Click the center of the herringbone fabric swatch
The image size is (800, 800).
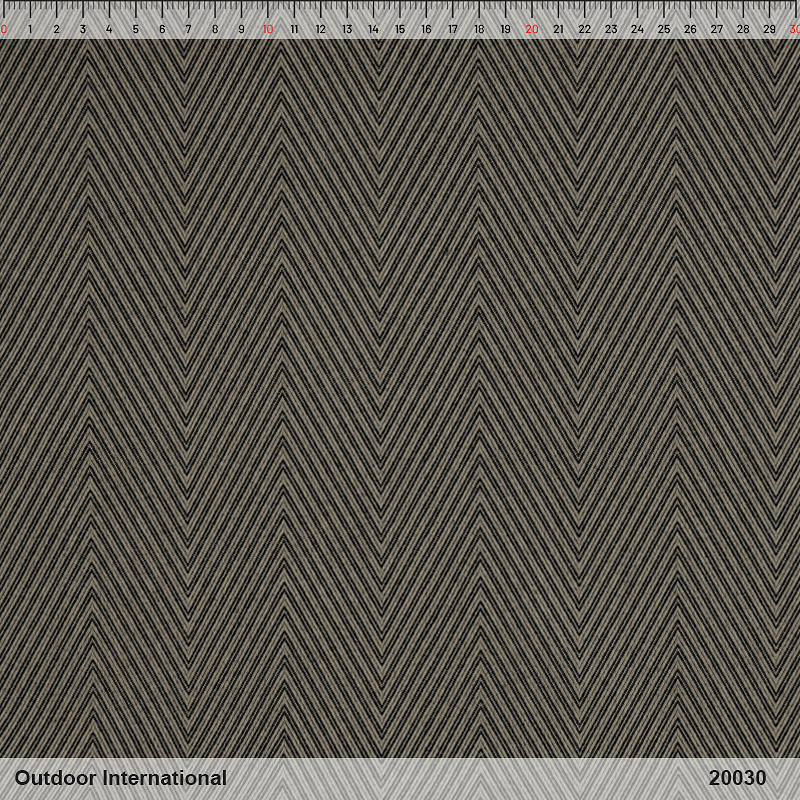(x=400, y=398)
